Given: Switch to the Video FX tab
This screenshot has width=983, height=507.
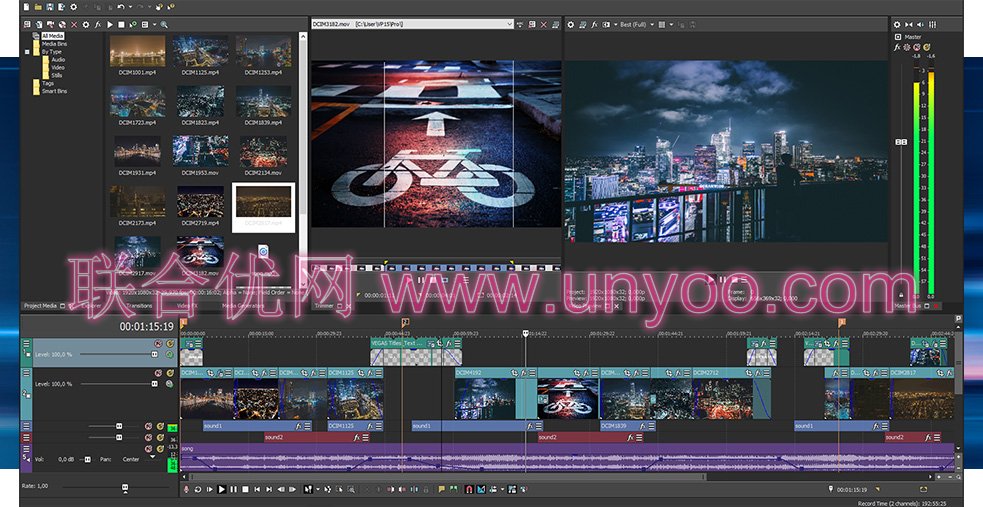Looking at the screenshot, I should pos(187,306).
